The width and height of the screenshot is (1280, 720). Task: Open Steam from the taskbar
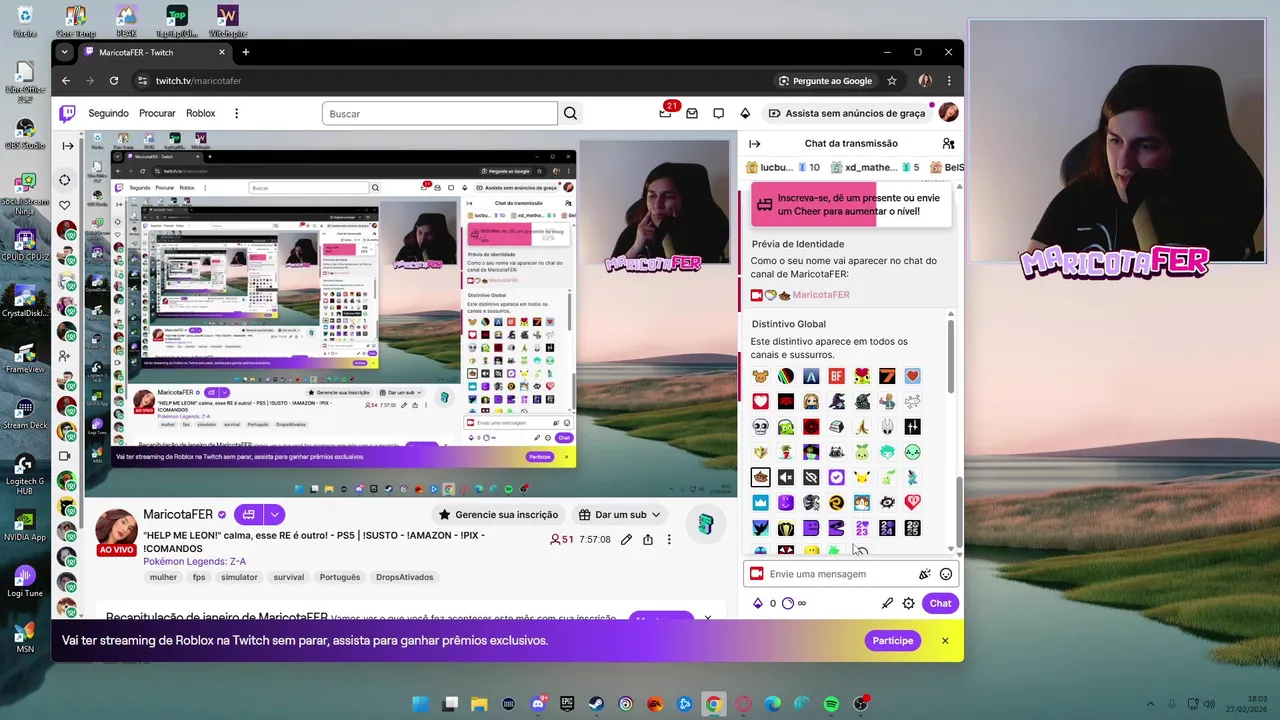[596, 704]
